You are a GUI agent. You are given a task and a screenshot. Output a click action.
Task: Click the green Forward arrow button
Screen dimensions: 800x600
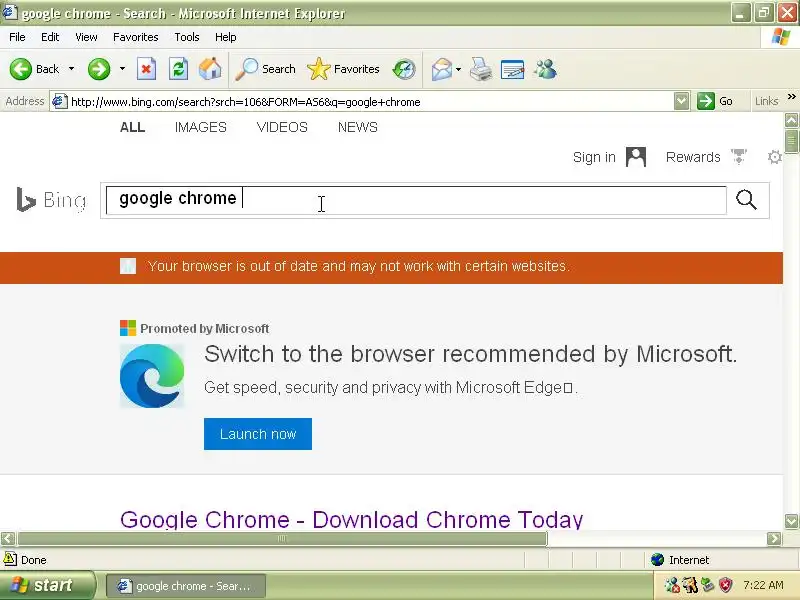99,69
